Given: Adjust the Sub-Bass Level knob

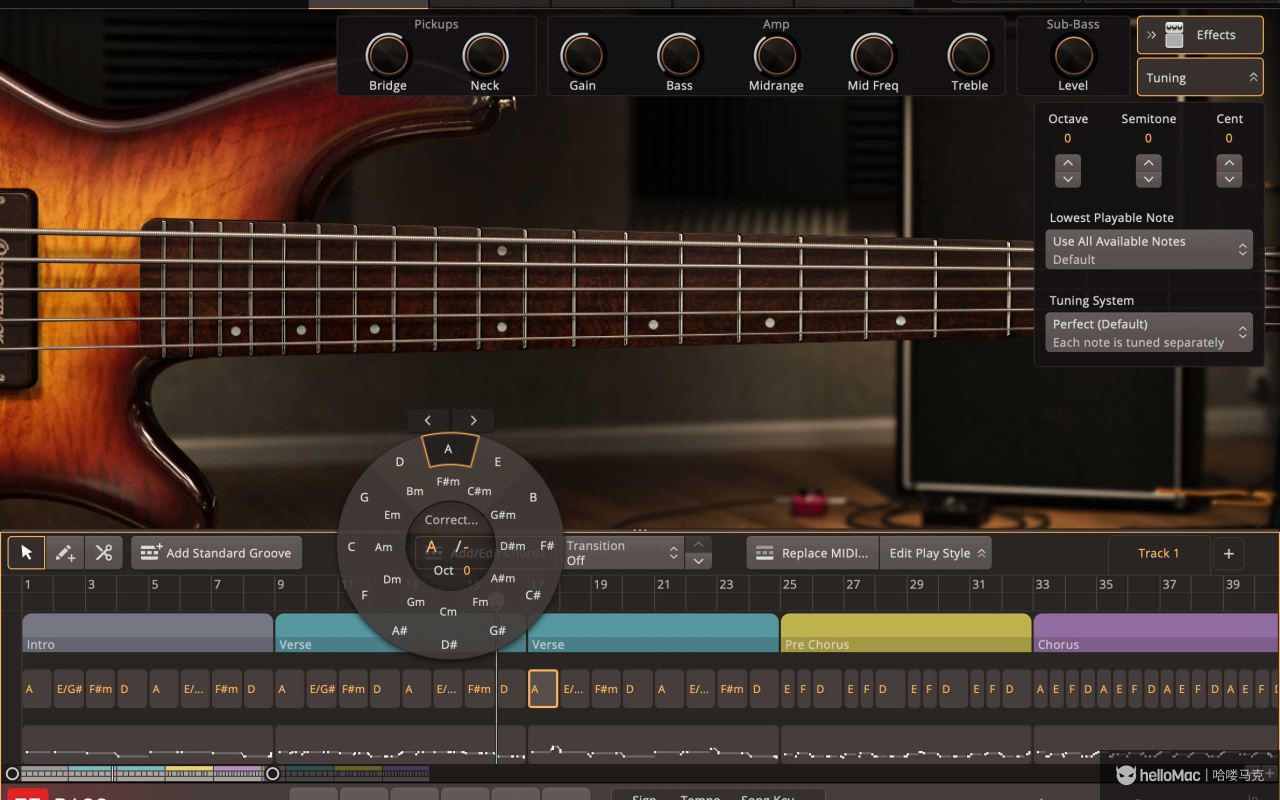Looking at the screenshot, I should click(x=1073, y=57).
